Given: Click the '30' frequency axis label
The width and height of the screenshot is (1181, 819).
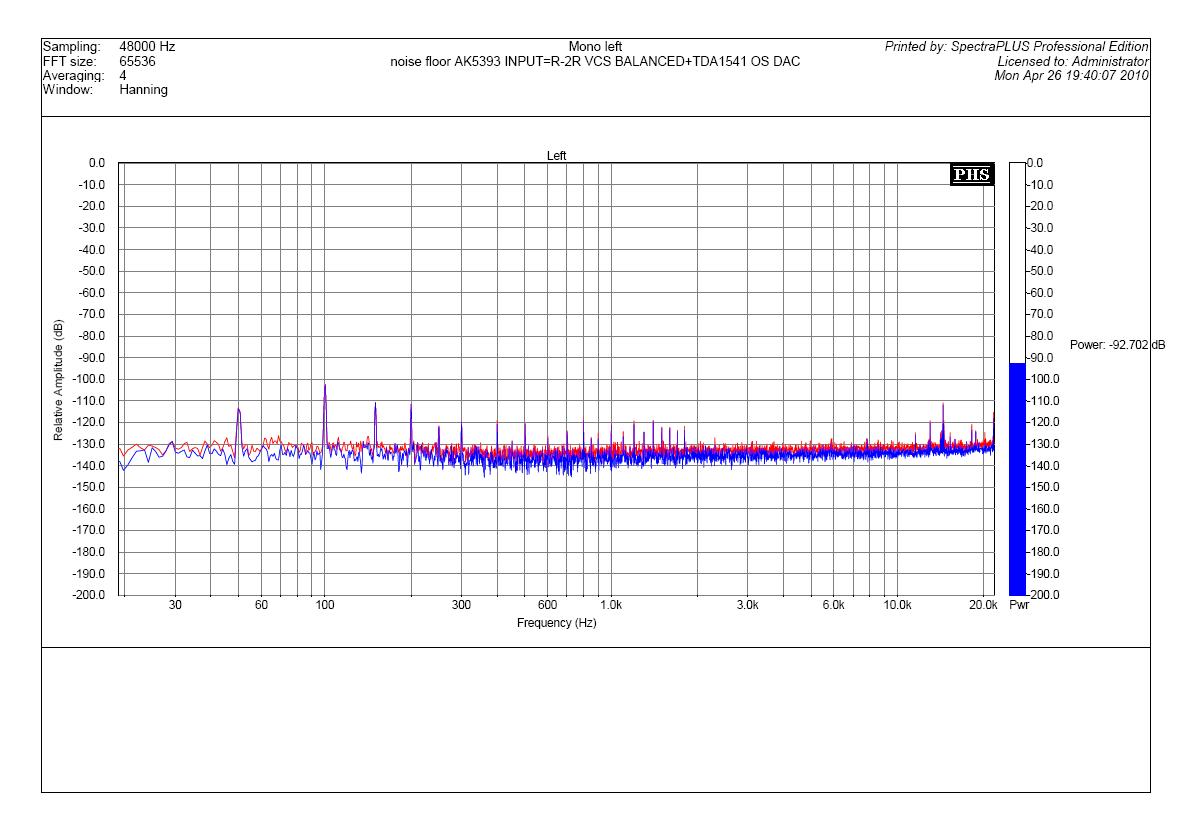Looking at the screenshot, I should pyautogui.click(x=175, y=605).
